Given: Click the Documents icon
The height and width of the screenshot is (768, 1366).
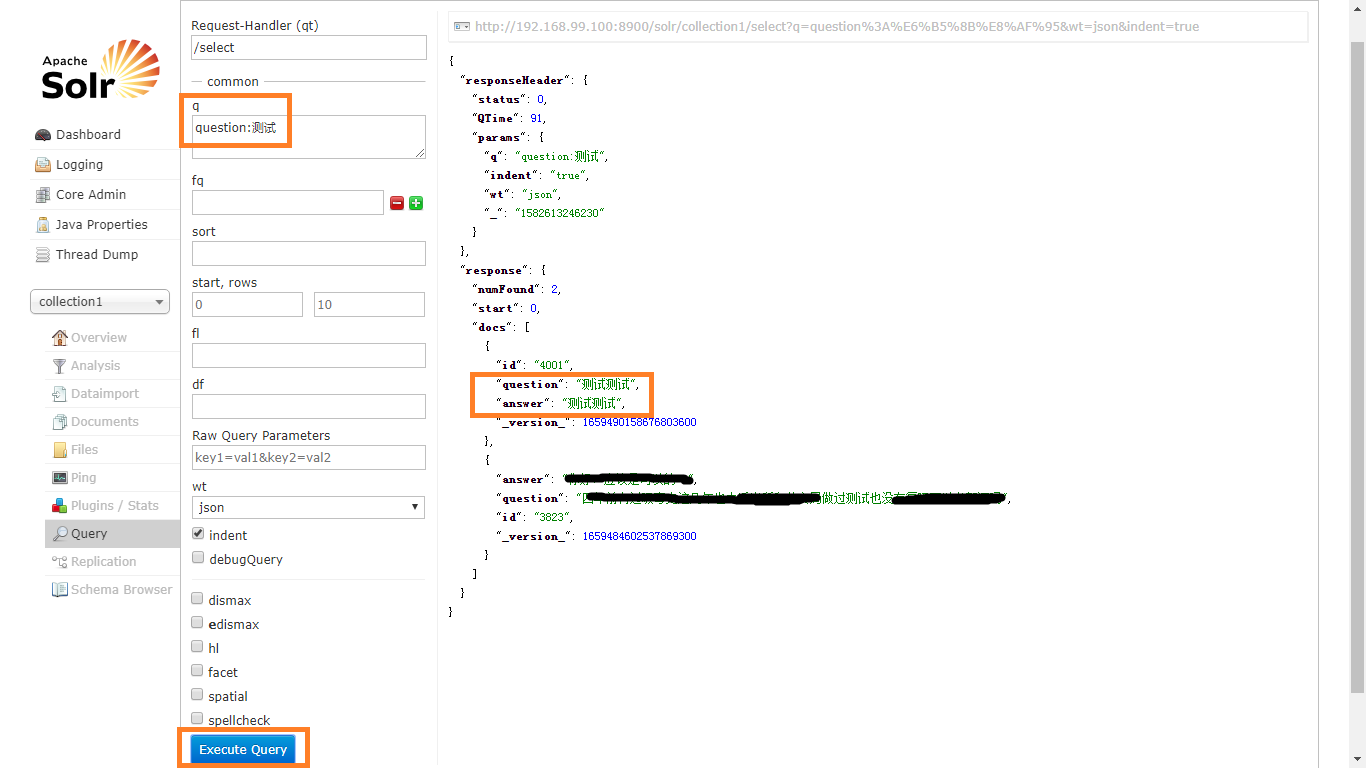Looking at the screenshot, I should pyautogui.click(x=60, y=422).
